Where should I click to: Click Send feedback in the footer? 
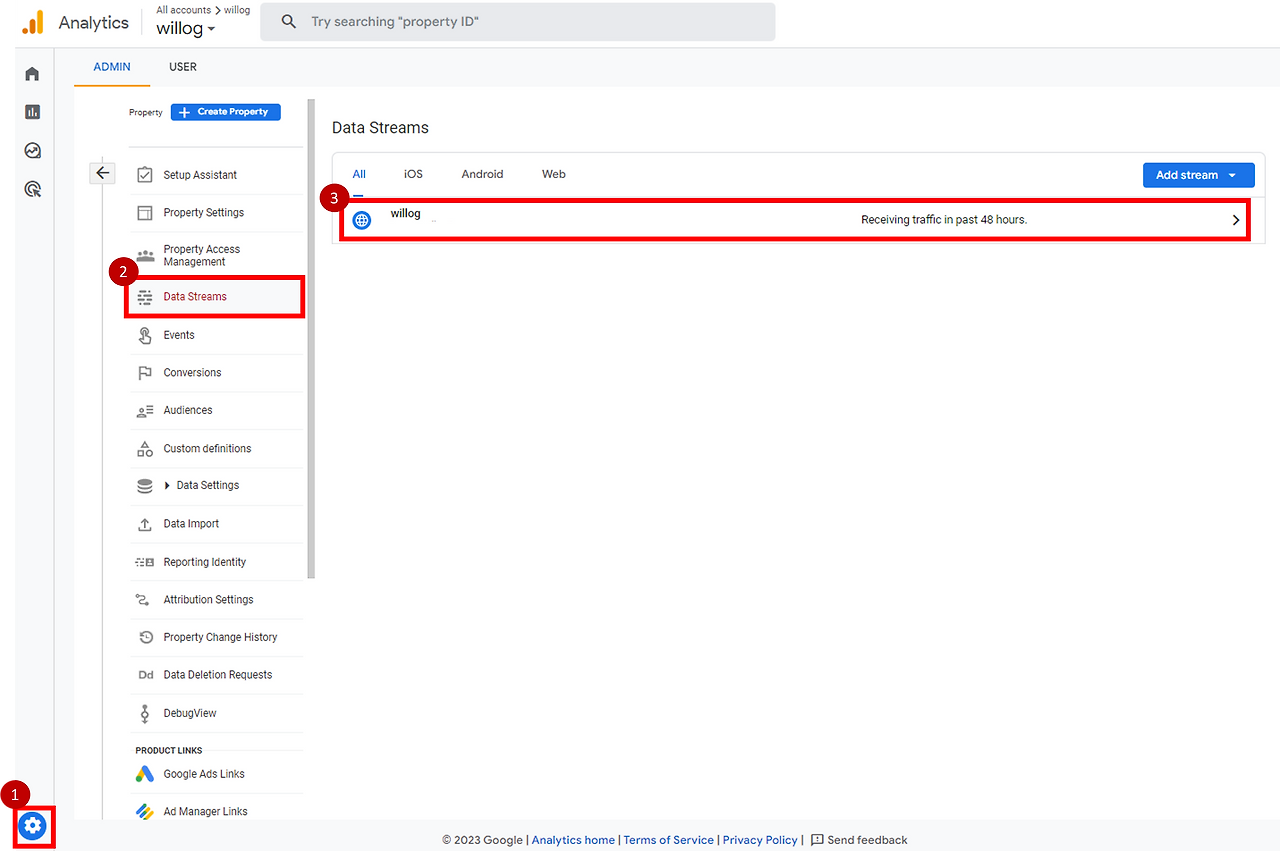tap(859, 840)
